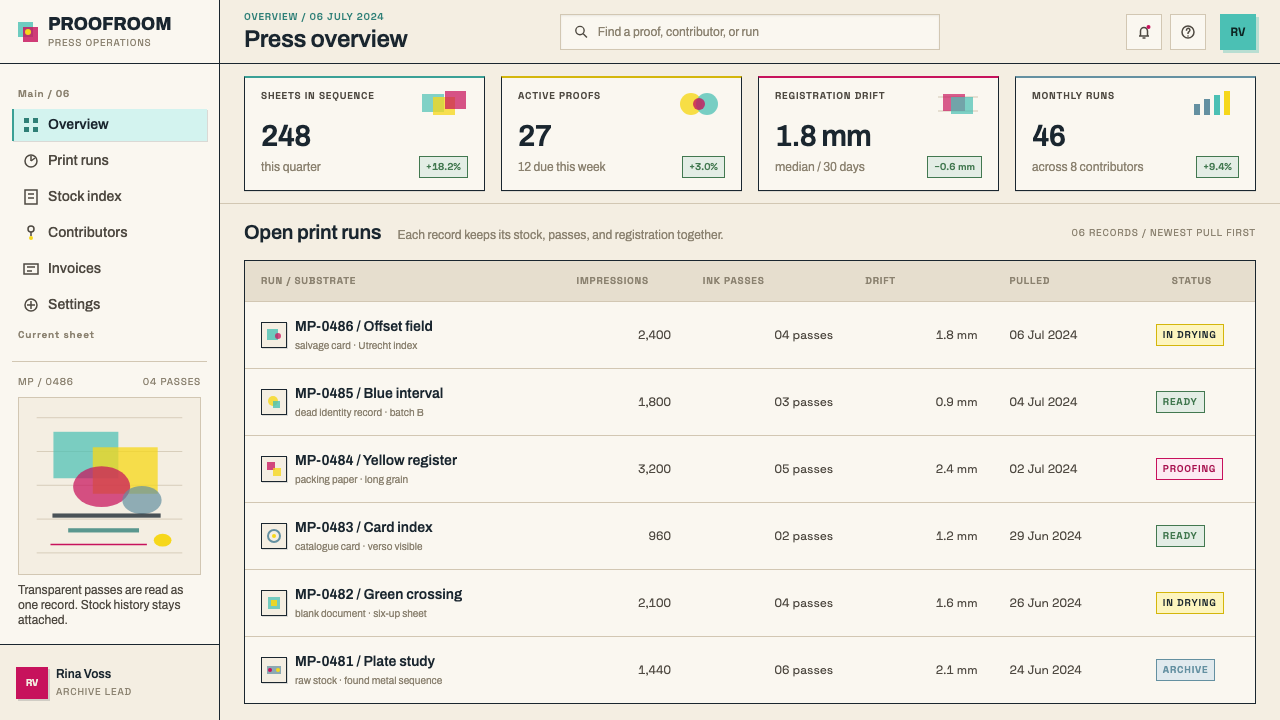This screenshot has height=720, width=1280.
Task: Click the Active Proofs overlapping circles icon
Action: (699, 103)
